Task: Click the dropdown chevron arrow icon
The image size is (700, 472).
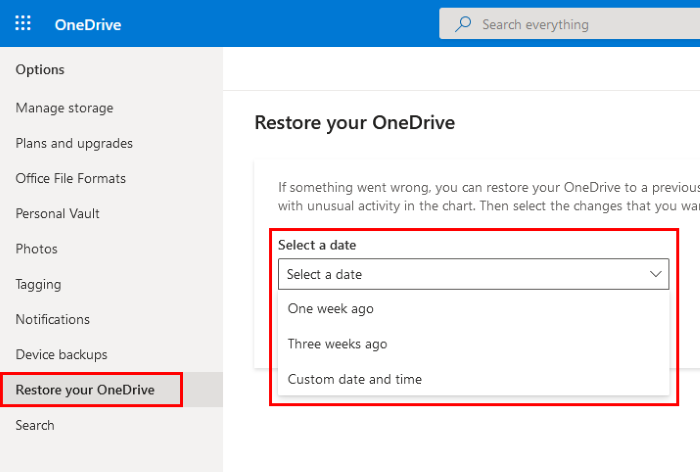Action: click(656, 273)
